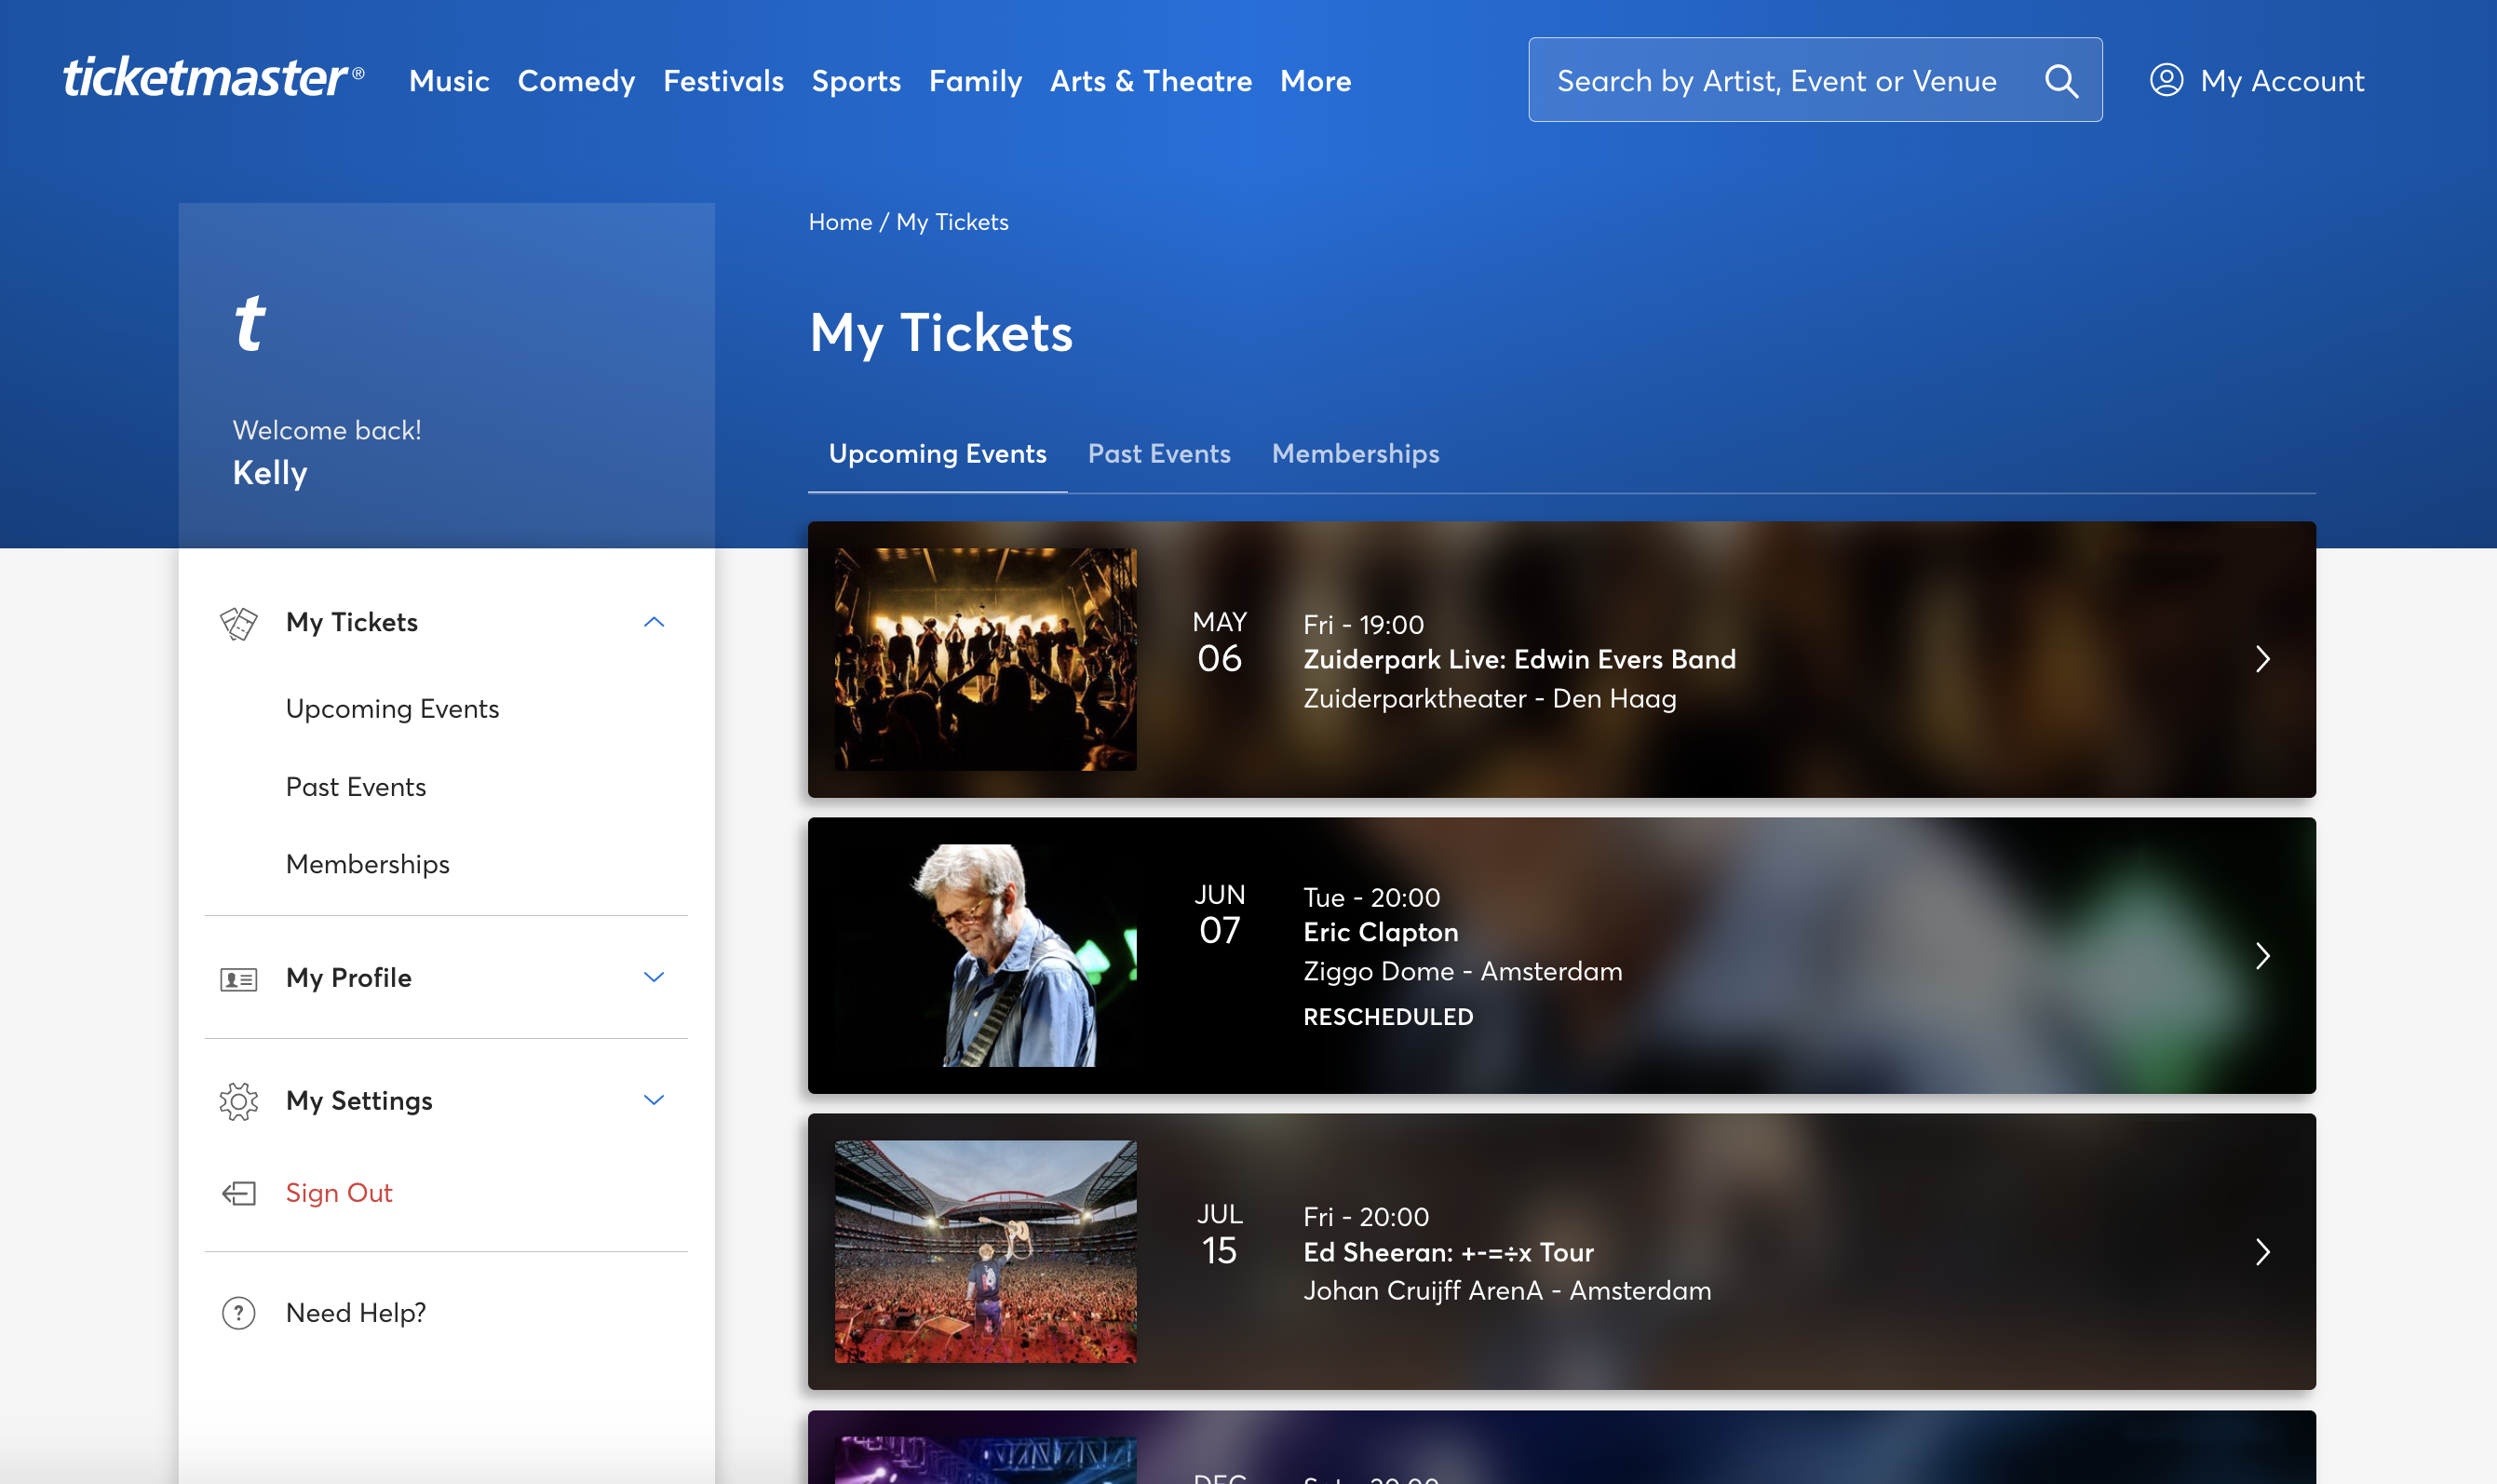Viewport: 2497px width, 1484px height.
Task: Expand the My Profile section chevron
Action: click(654, 977)
